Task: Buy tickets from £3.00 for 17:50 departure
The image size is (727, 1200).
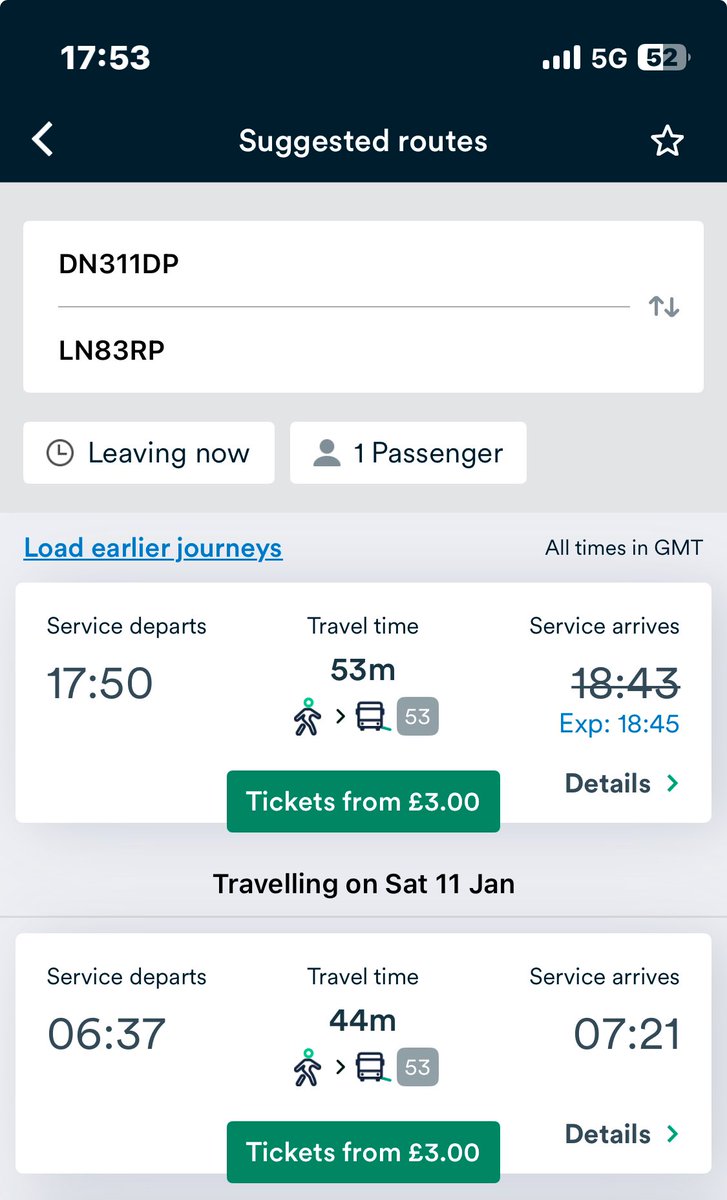Action: [363, 801]
